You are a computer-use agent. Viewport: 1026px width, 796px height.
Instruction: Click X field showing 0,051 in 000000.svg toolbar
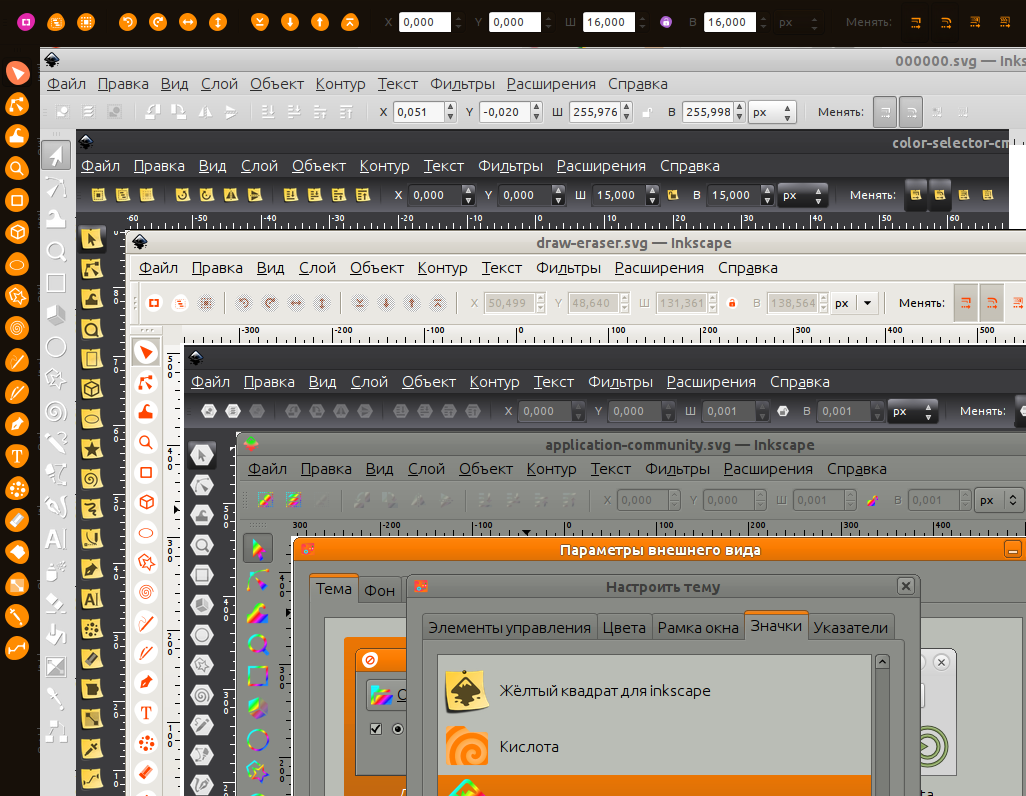tap(419, 112)
